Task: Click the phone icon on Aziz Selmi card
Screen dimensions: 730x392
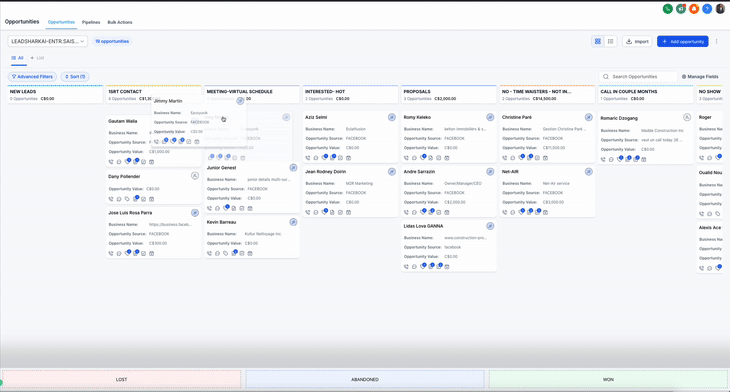Action: coord(308,158)
